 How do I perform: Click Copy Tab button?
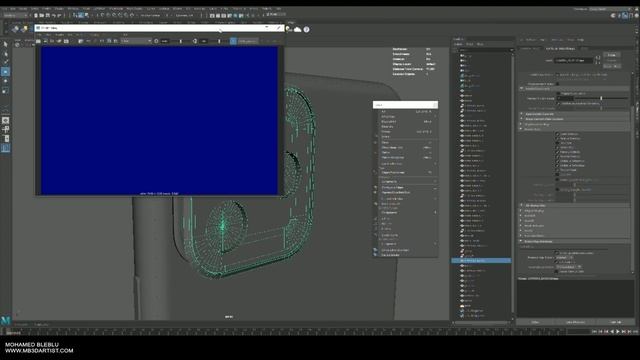(616, 322)
